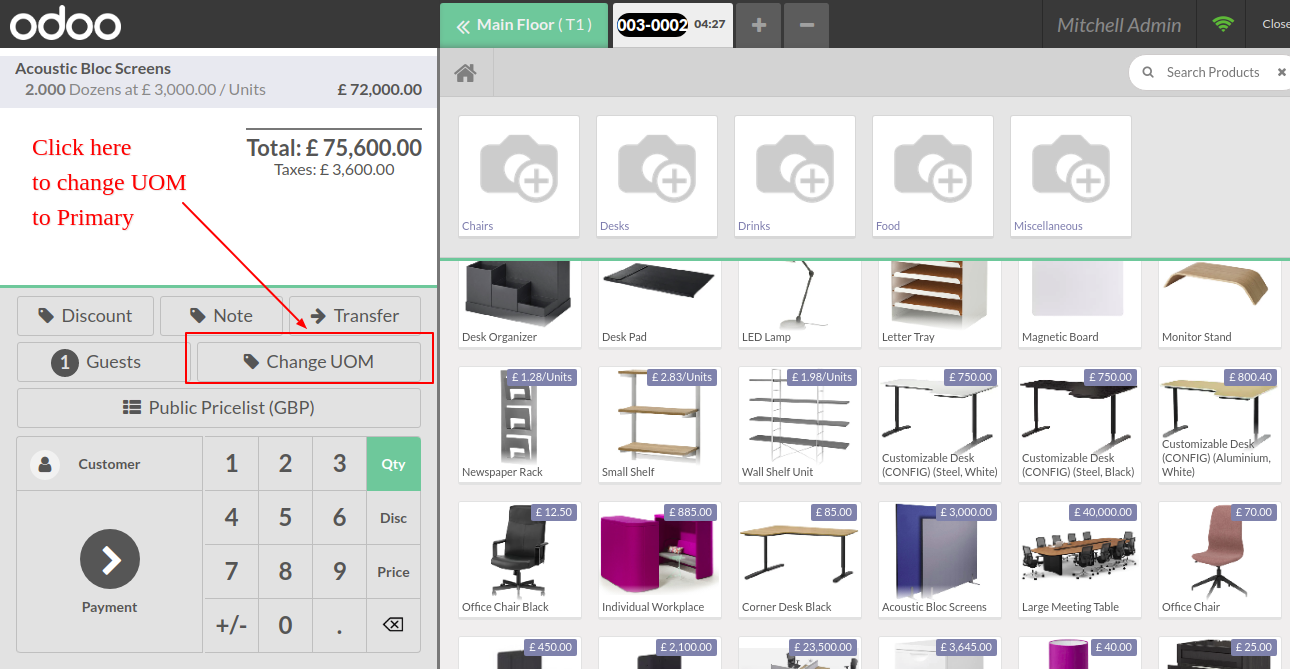Add Monitor Stand product

[1220, 303]
